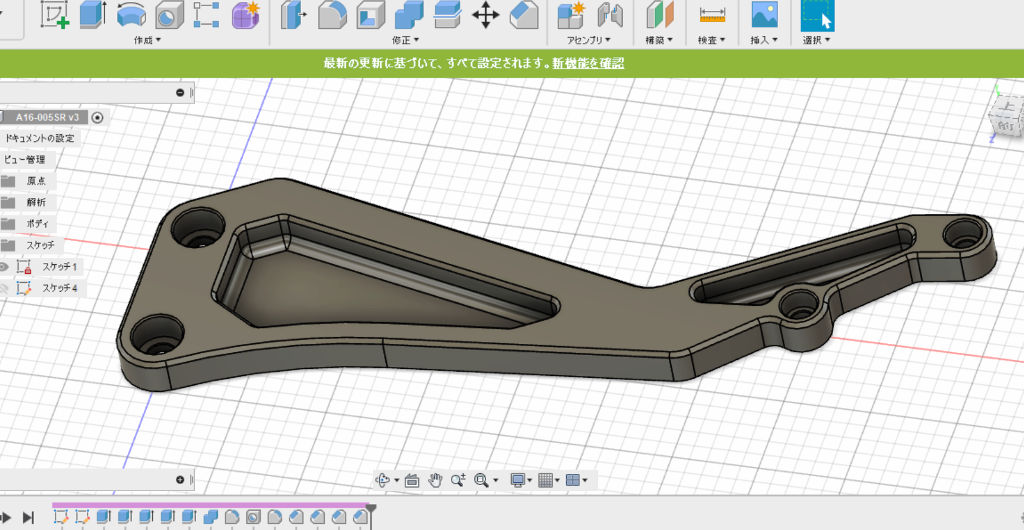Open the 作成 dropdown menu
This screenshot has width=1024, height=530.
[147, 40]
